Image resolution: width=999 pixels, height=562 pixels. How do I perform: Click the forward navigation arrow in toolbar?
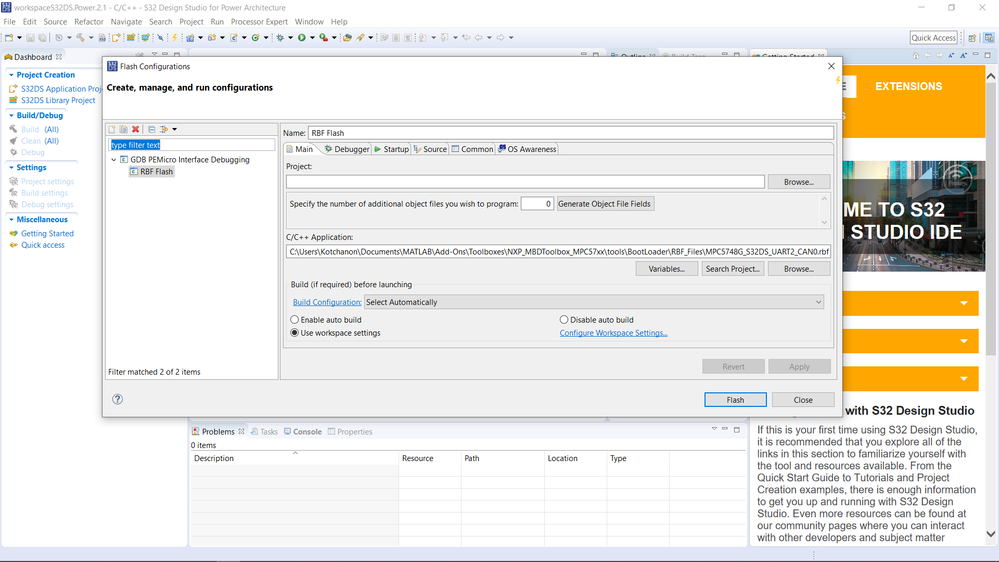coord(500,38)
